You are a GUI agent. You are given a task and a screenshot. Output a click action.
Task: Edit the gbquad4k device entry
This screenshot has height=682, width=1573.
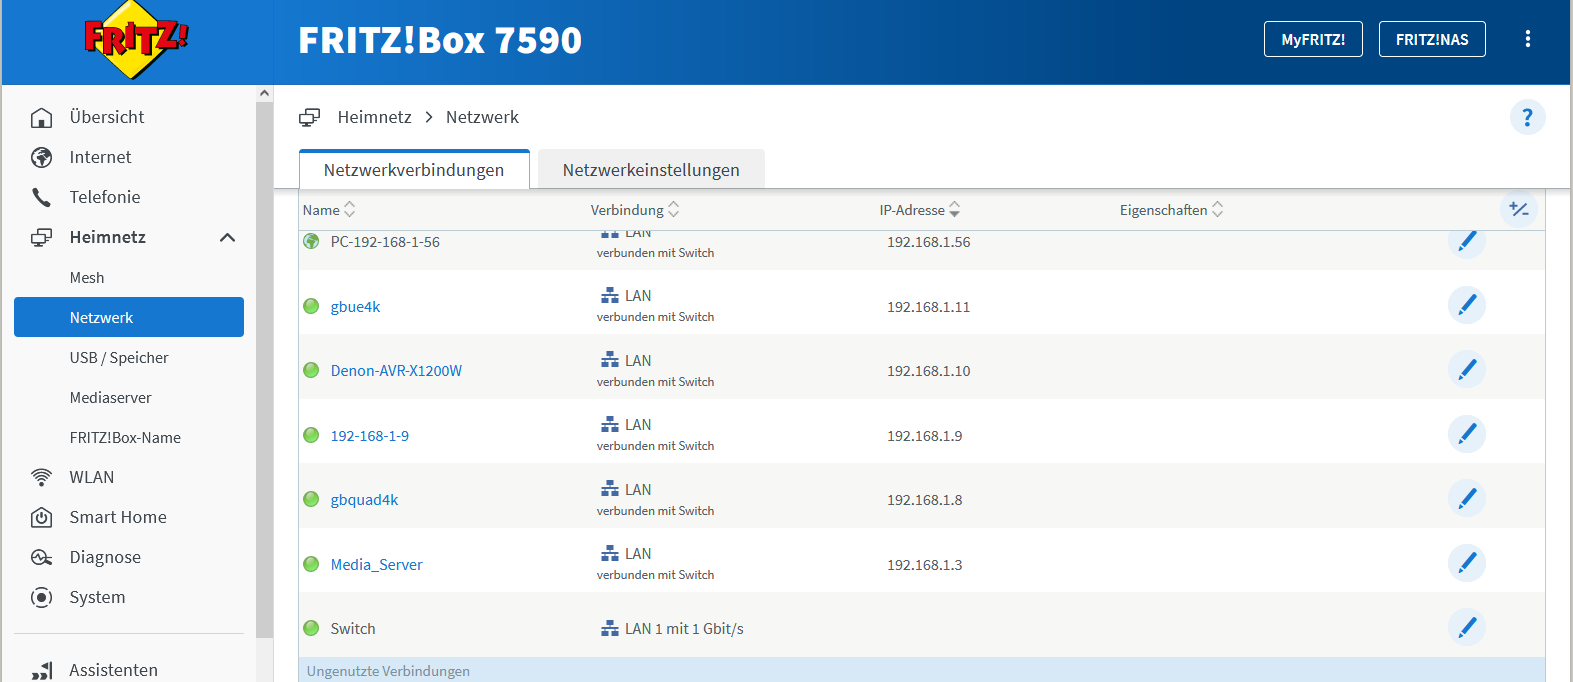(1467, 498)
